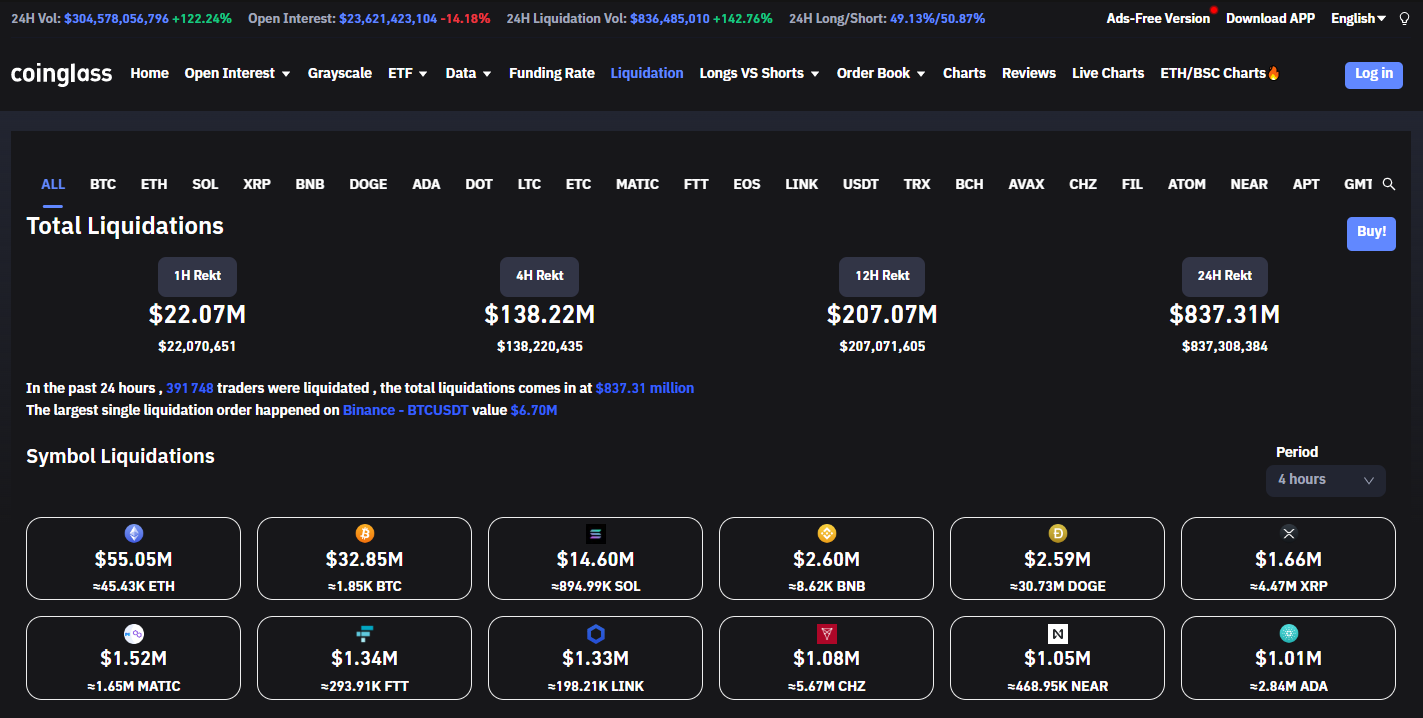
Task: Open the Charts page
Action: coord(964,73)
